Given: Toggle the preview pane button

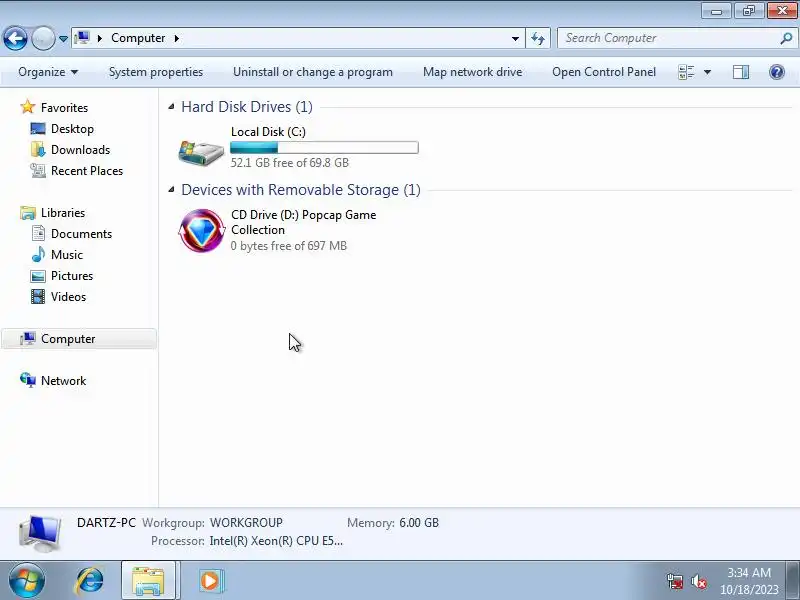Looking at the screenshot, I should [x=740, y=72].
